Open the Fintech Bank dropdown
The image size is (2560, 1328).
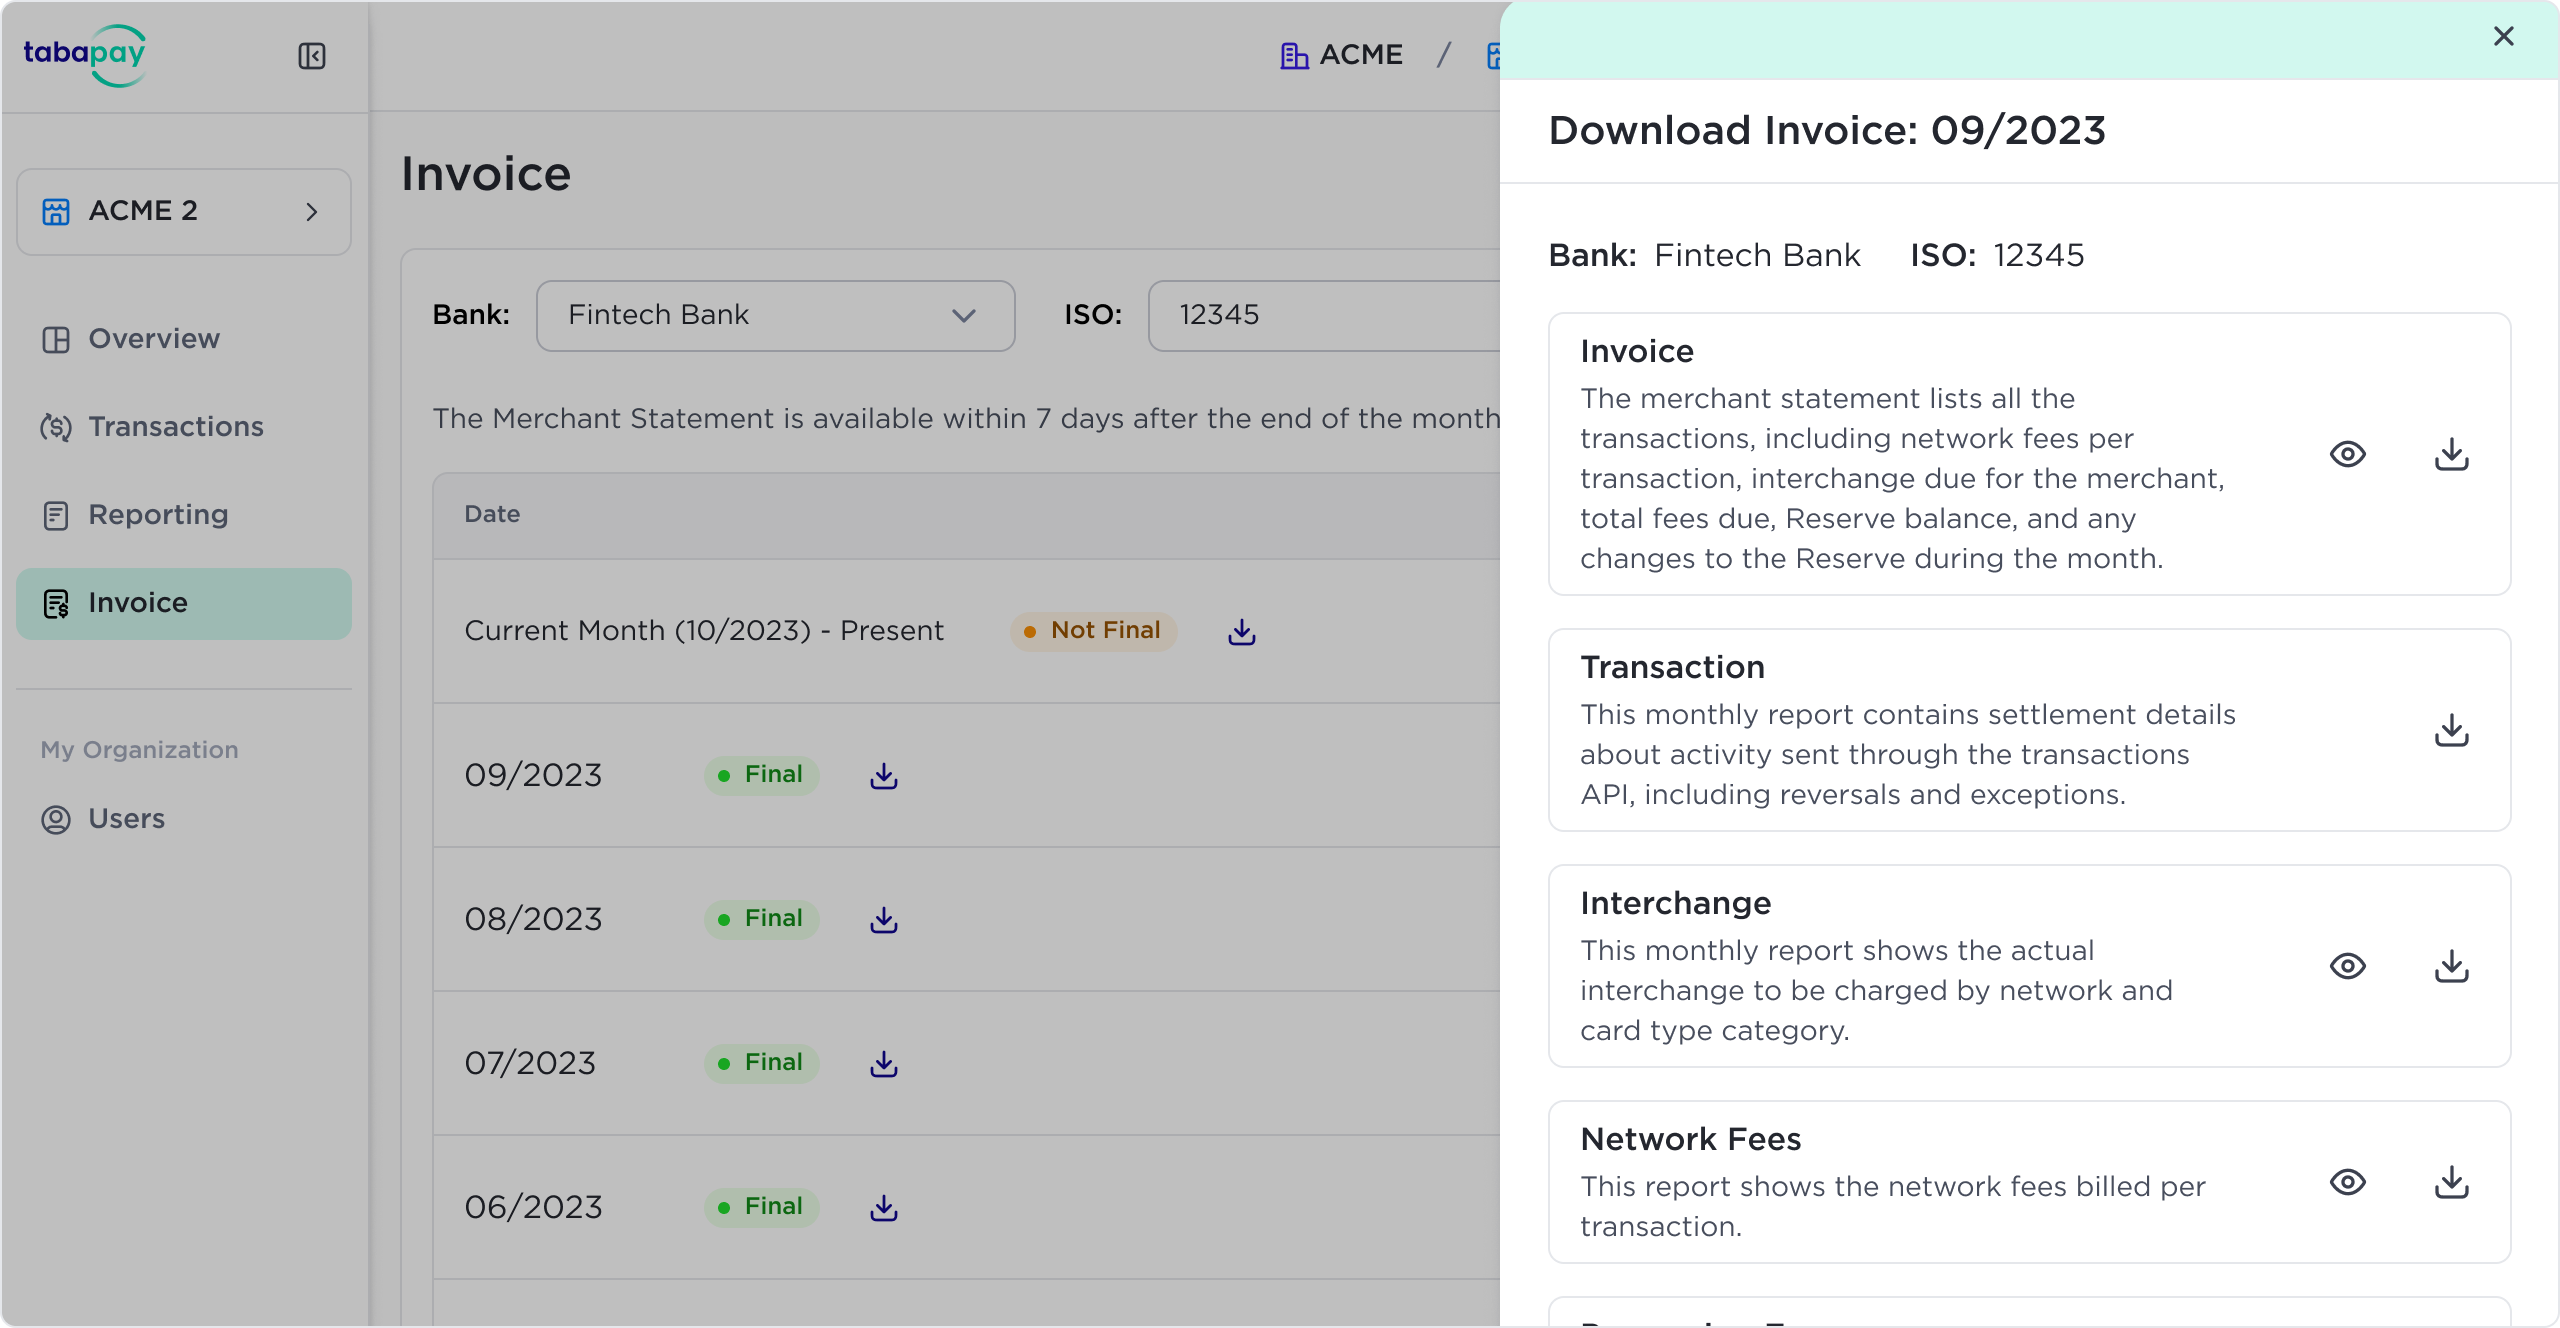click(x=775, y=316)
